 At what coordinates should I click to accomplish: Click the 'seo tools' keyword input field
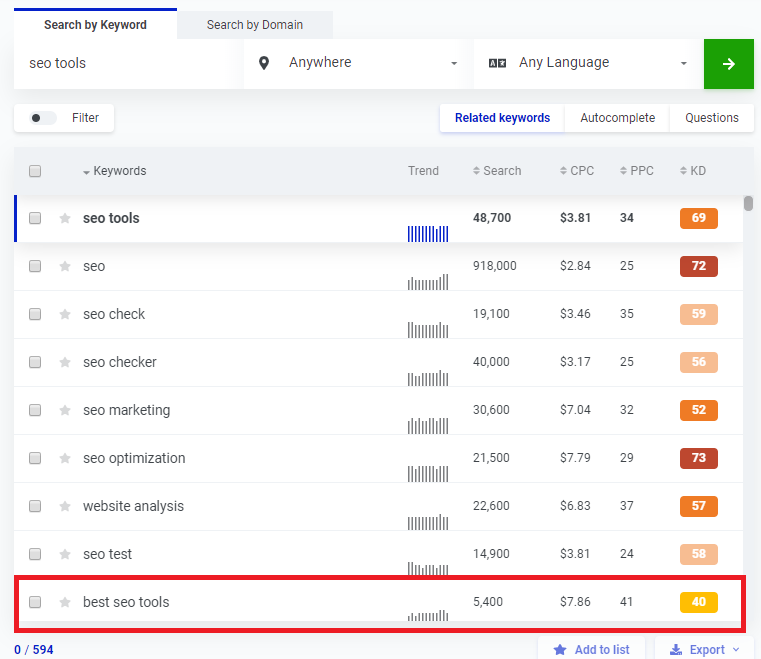(129, 64)
